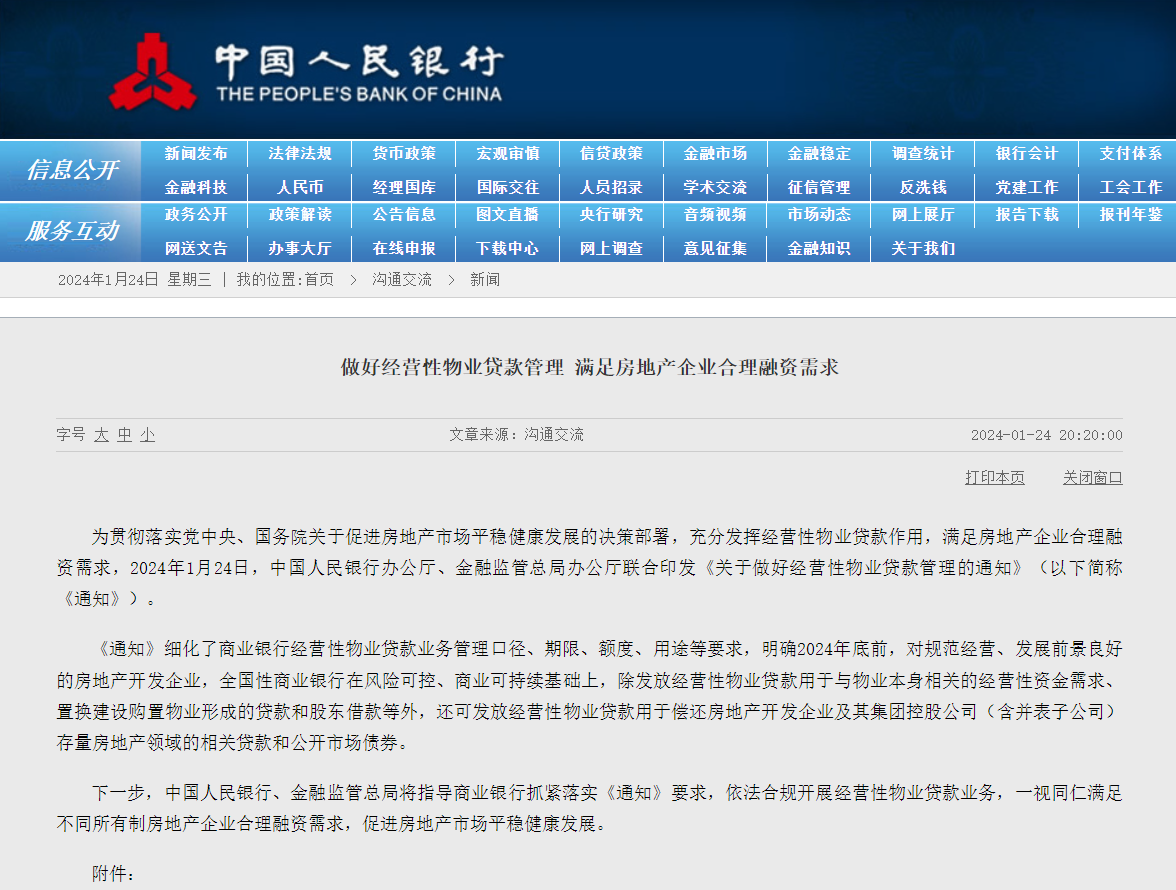Click the 附件: label
Image resolution: width=1176 pixels, height=890 pixels.
point(113,874)
